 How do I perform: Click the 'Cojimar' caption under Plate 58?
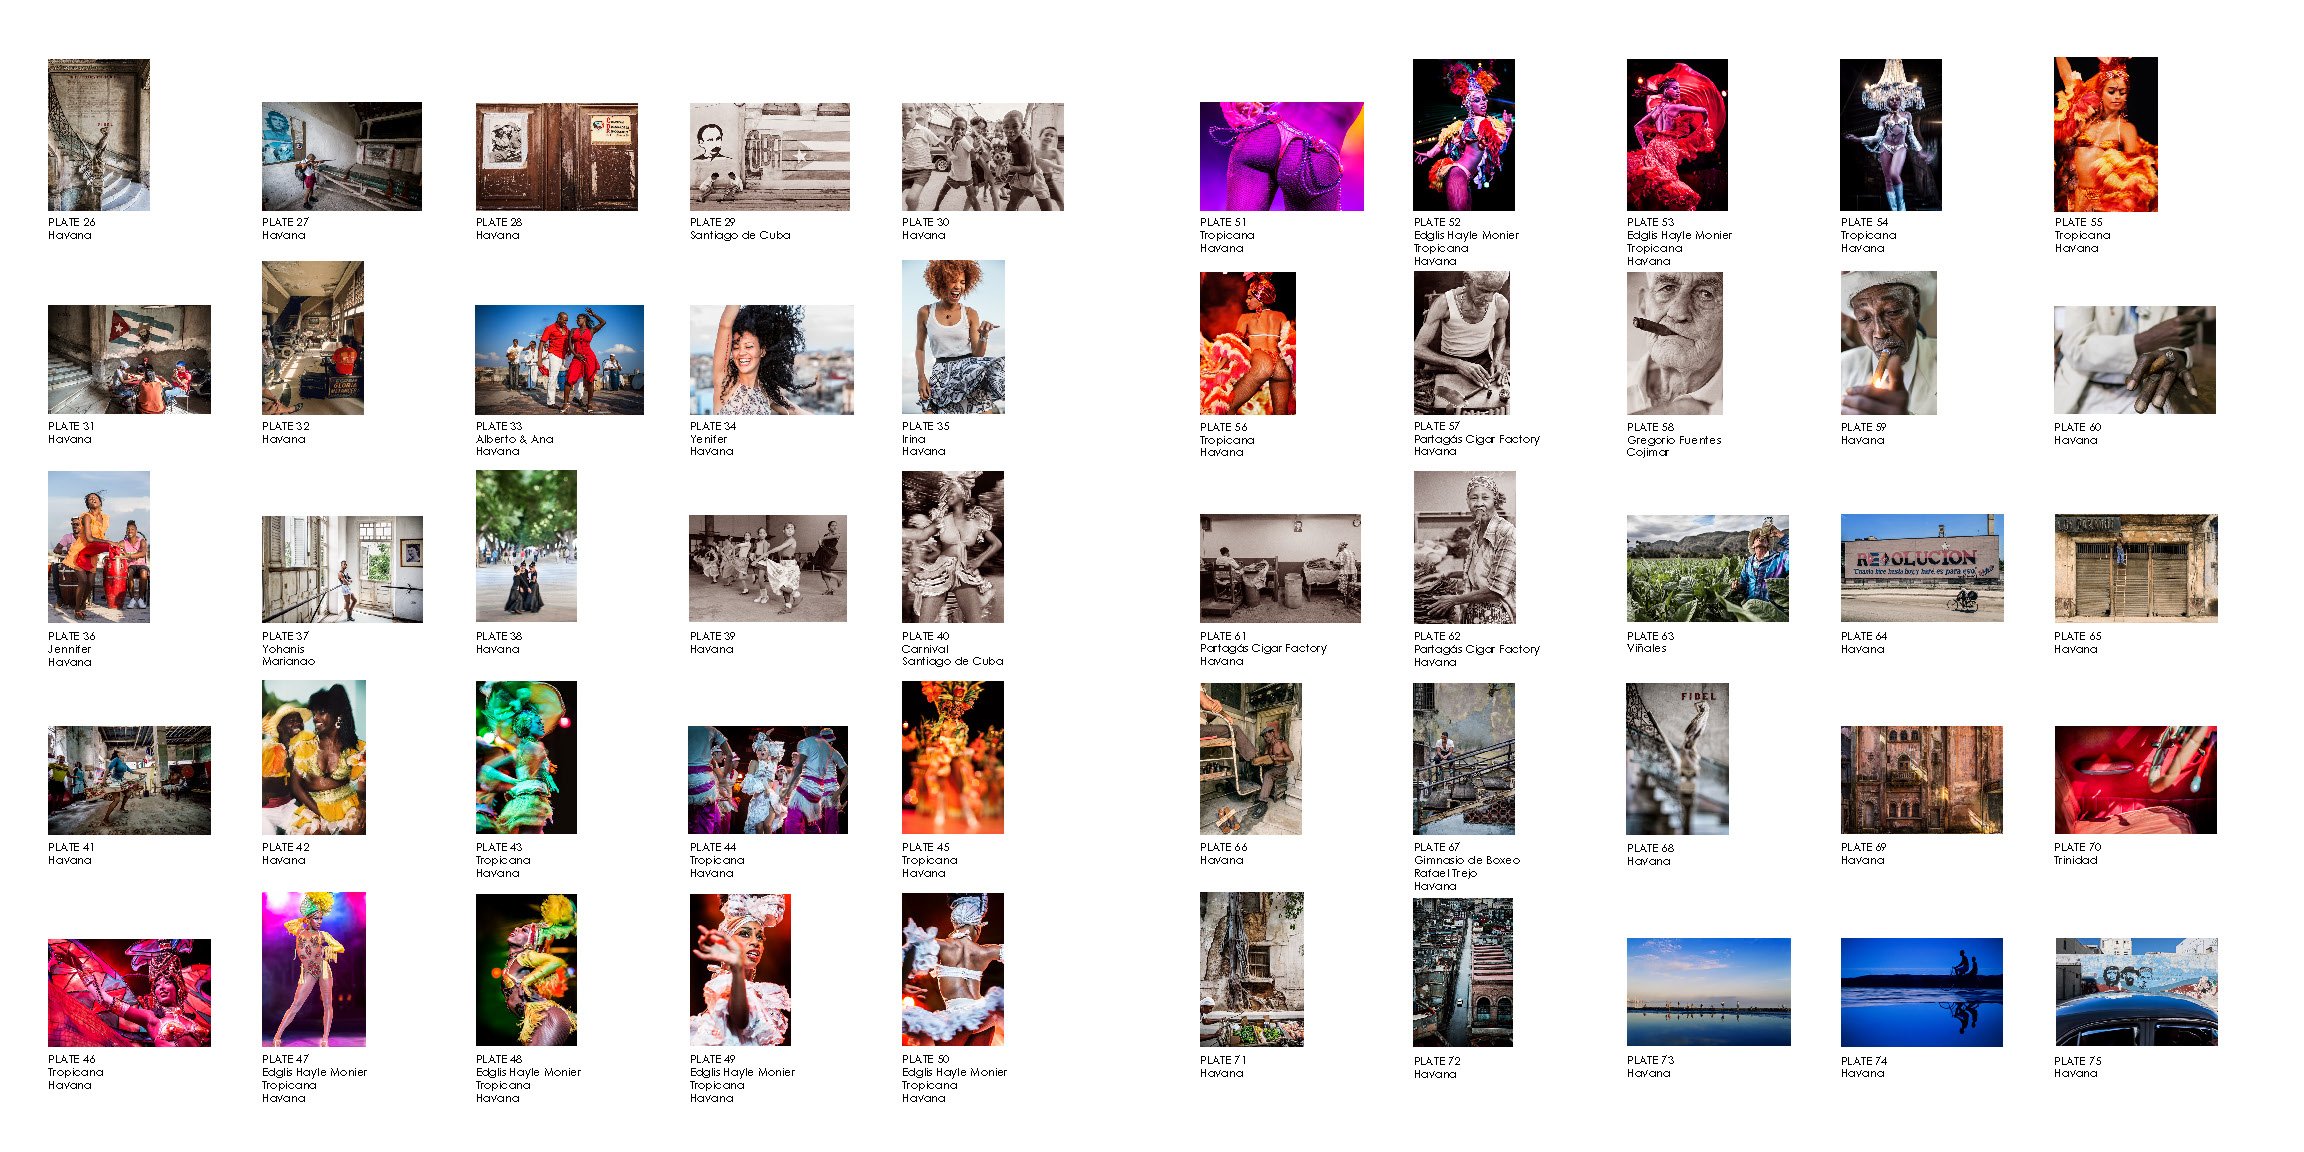[1648, 452]
